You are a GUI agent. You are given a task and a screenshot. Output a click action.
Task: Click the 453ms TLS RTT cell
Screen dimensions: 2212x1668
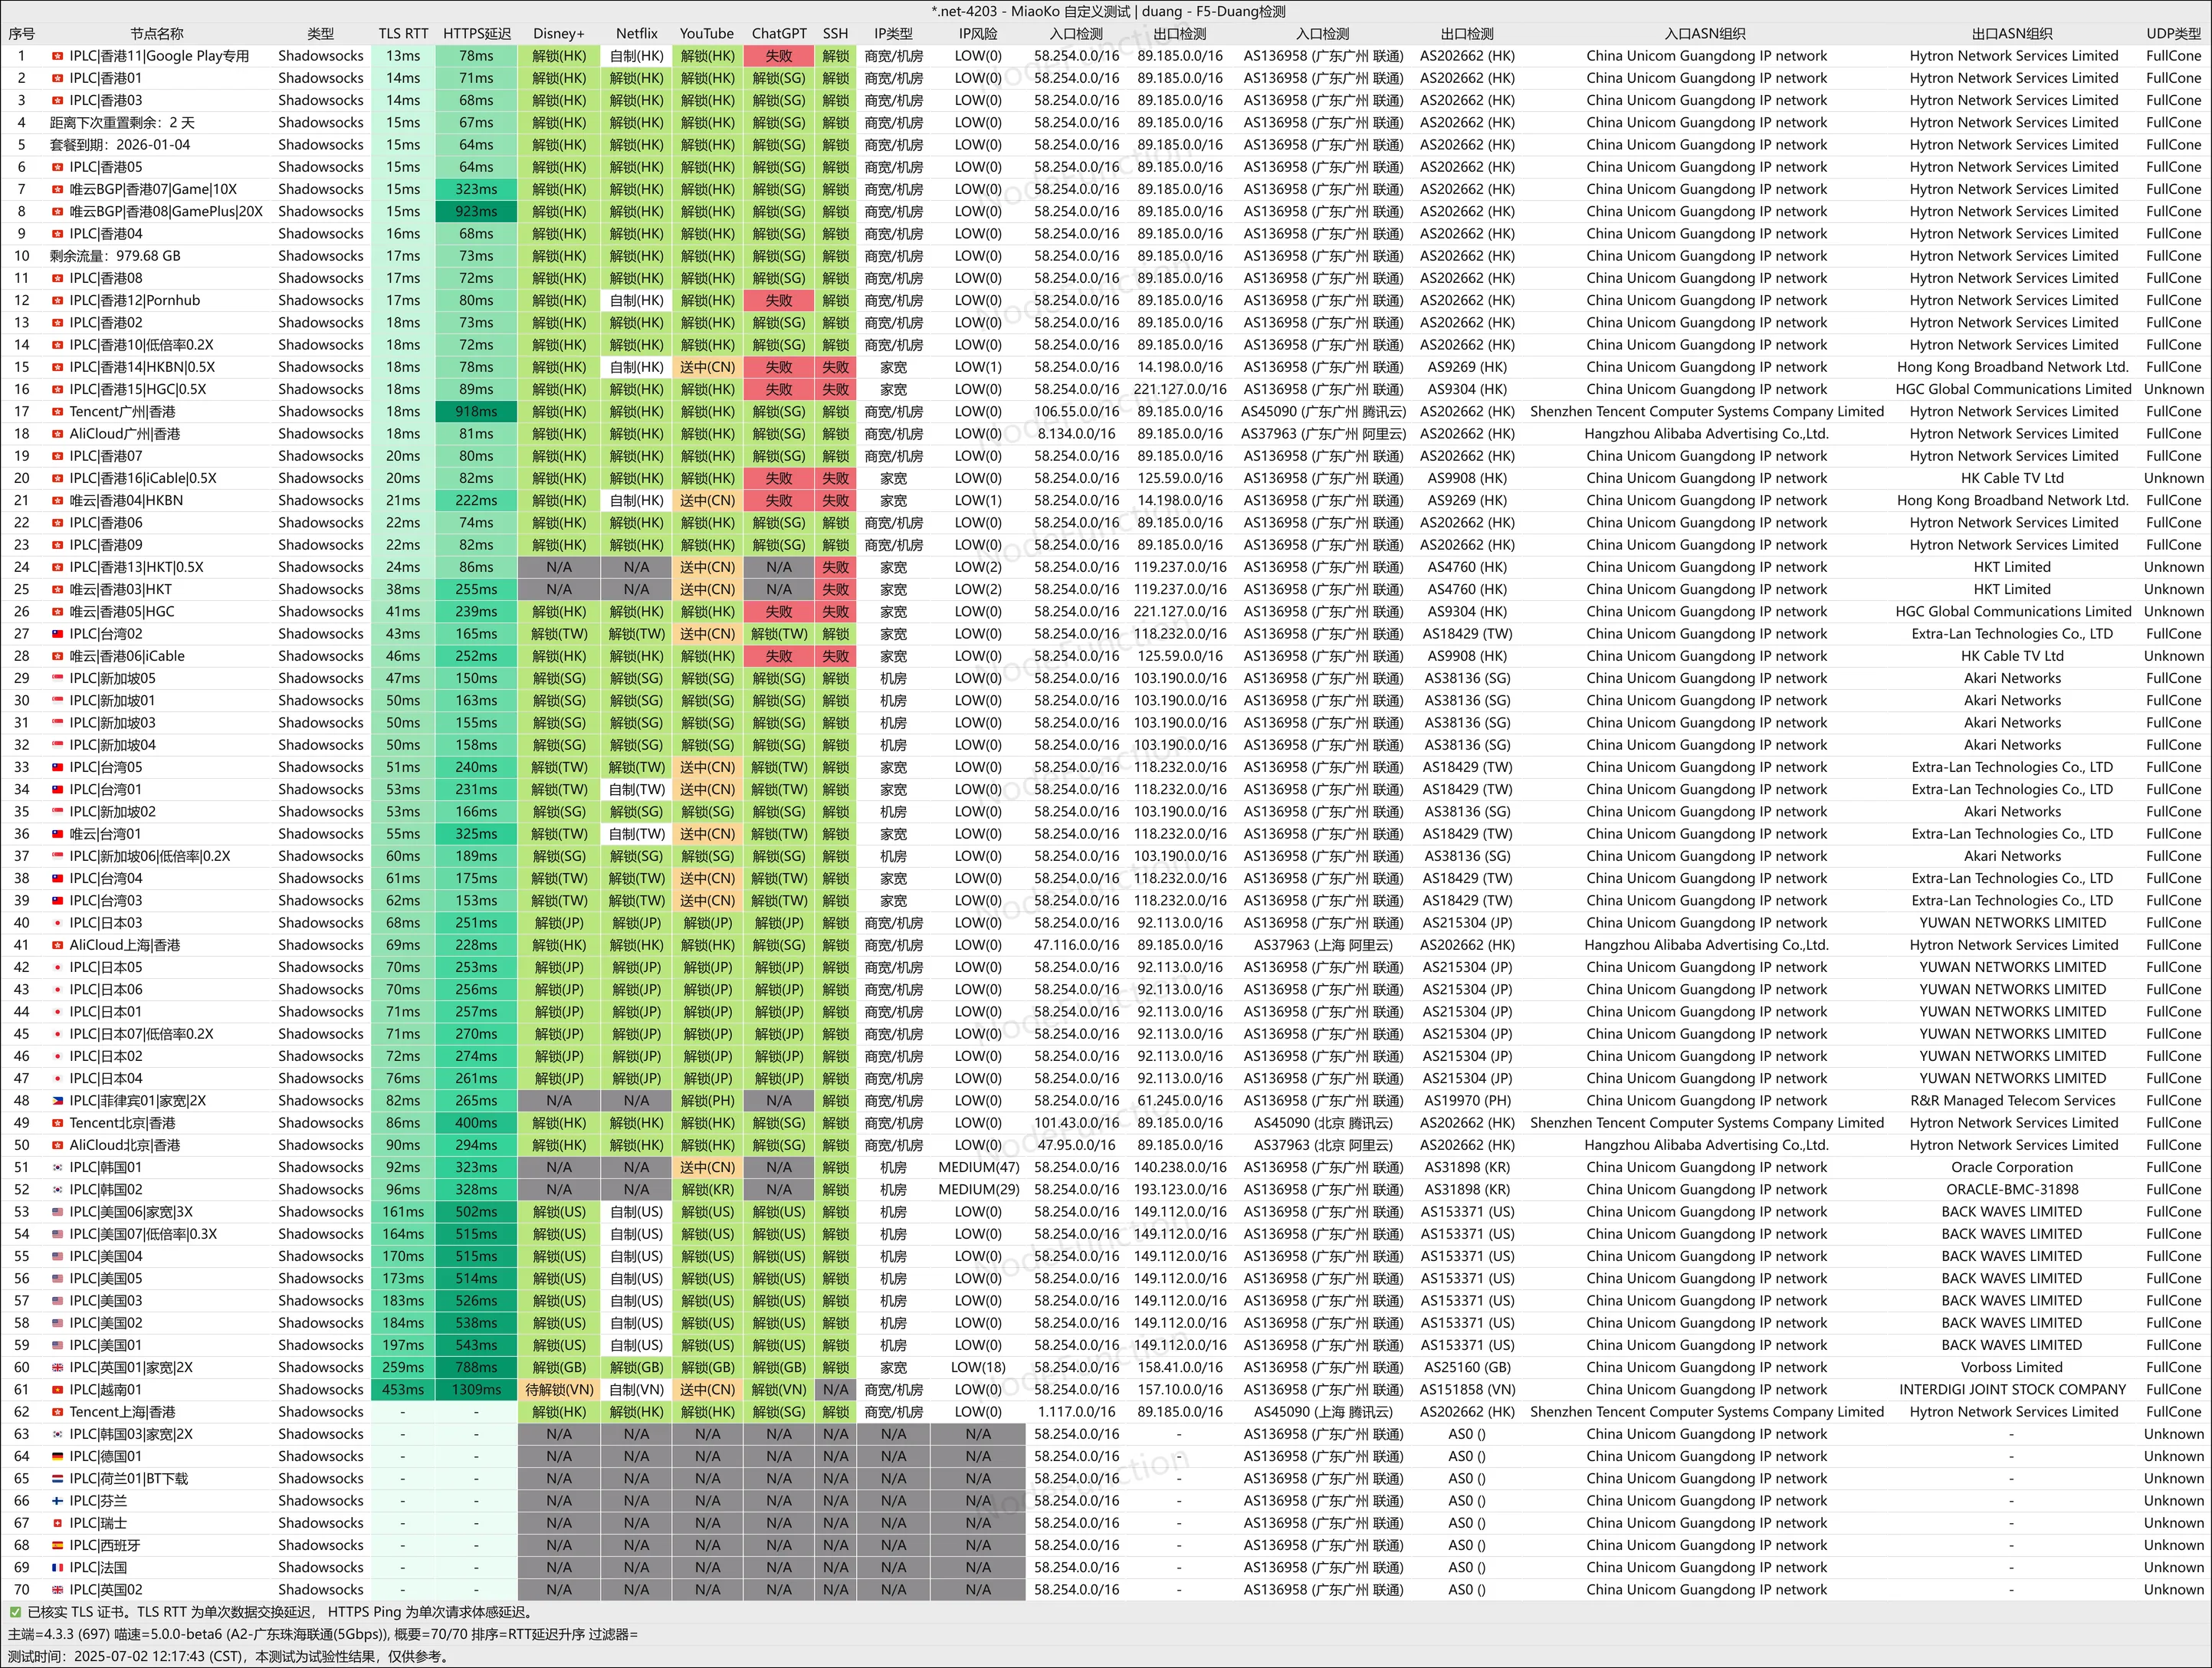tap(403, 1389)
